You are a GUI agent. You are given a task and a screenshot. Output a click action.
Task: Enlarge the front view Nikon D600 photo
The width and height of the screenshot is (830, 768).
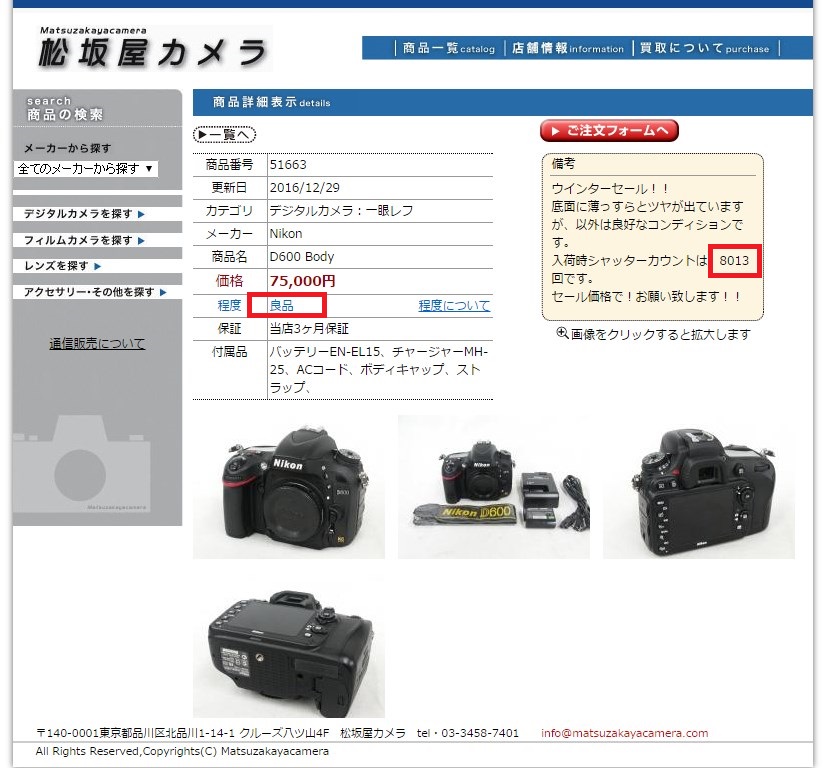click(288, 487)
